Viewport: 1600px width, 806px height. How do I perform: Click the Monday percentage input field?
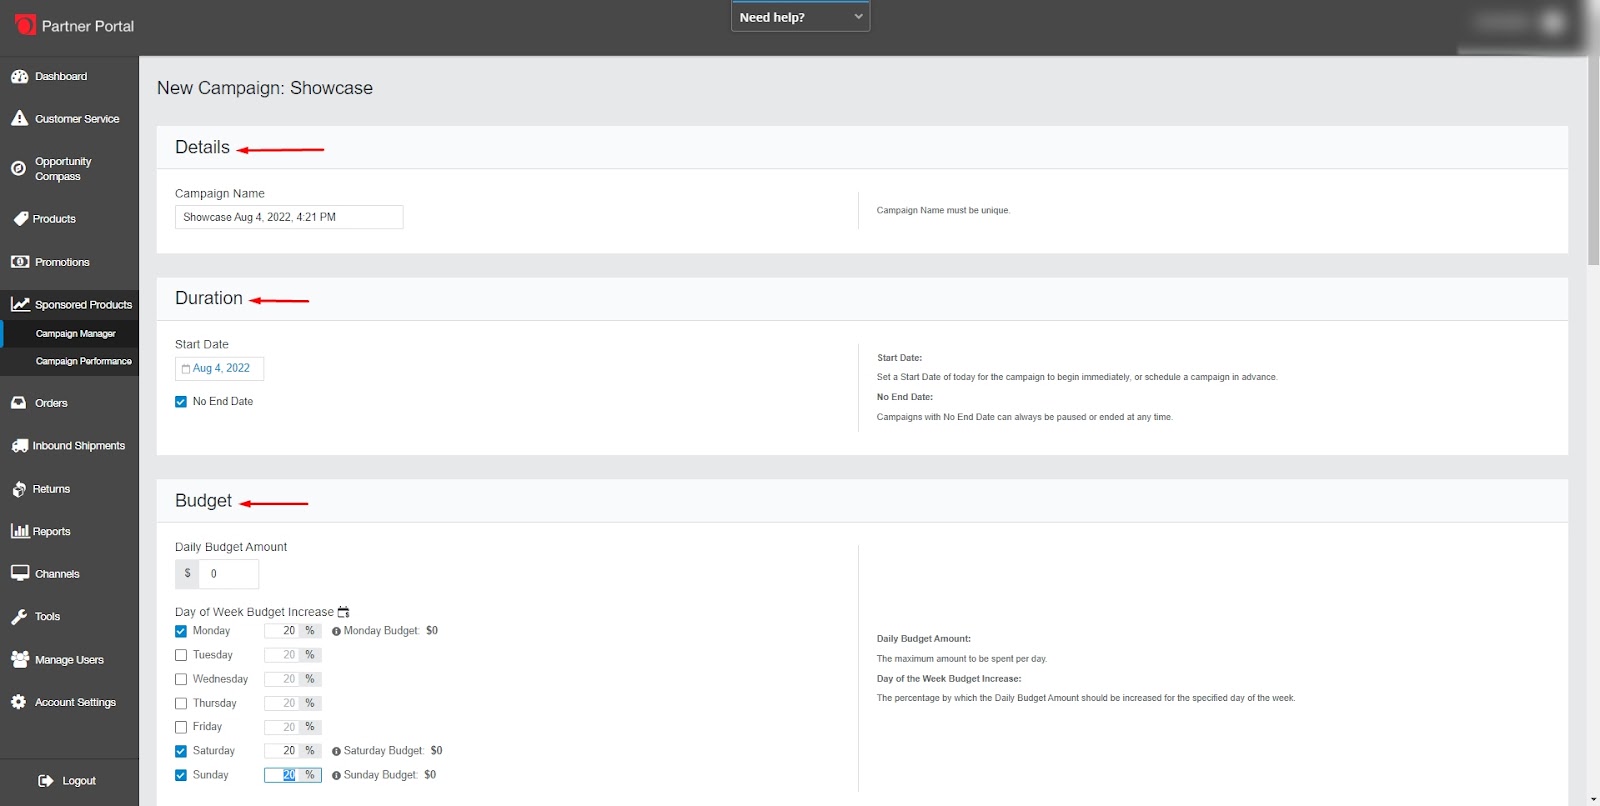click(x=282, y=631)
